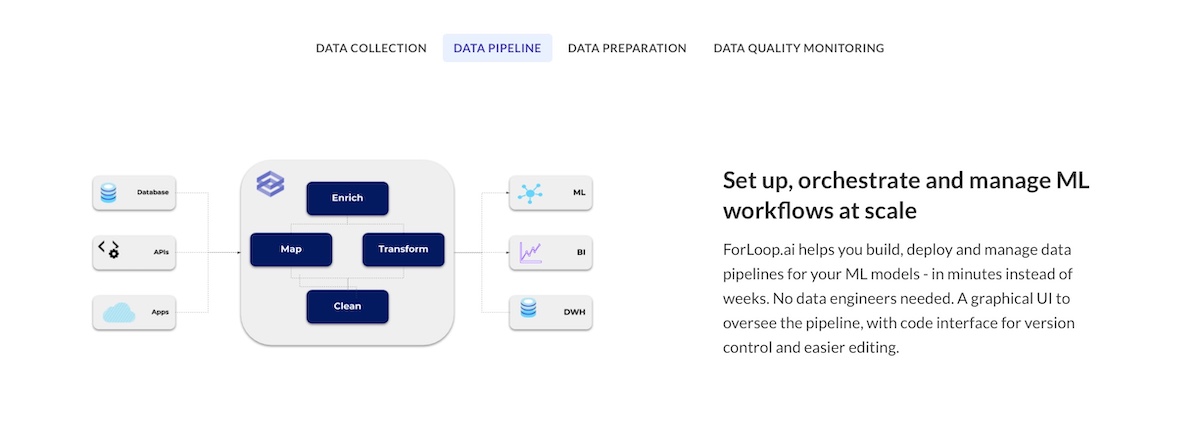1200x436 pixels.
Task: Click the pipeline diagram gray container
Action: 348,252
